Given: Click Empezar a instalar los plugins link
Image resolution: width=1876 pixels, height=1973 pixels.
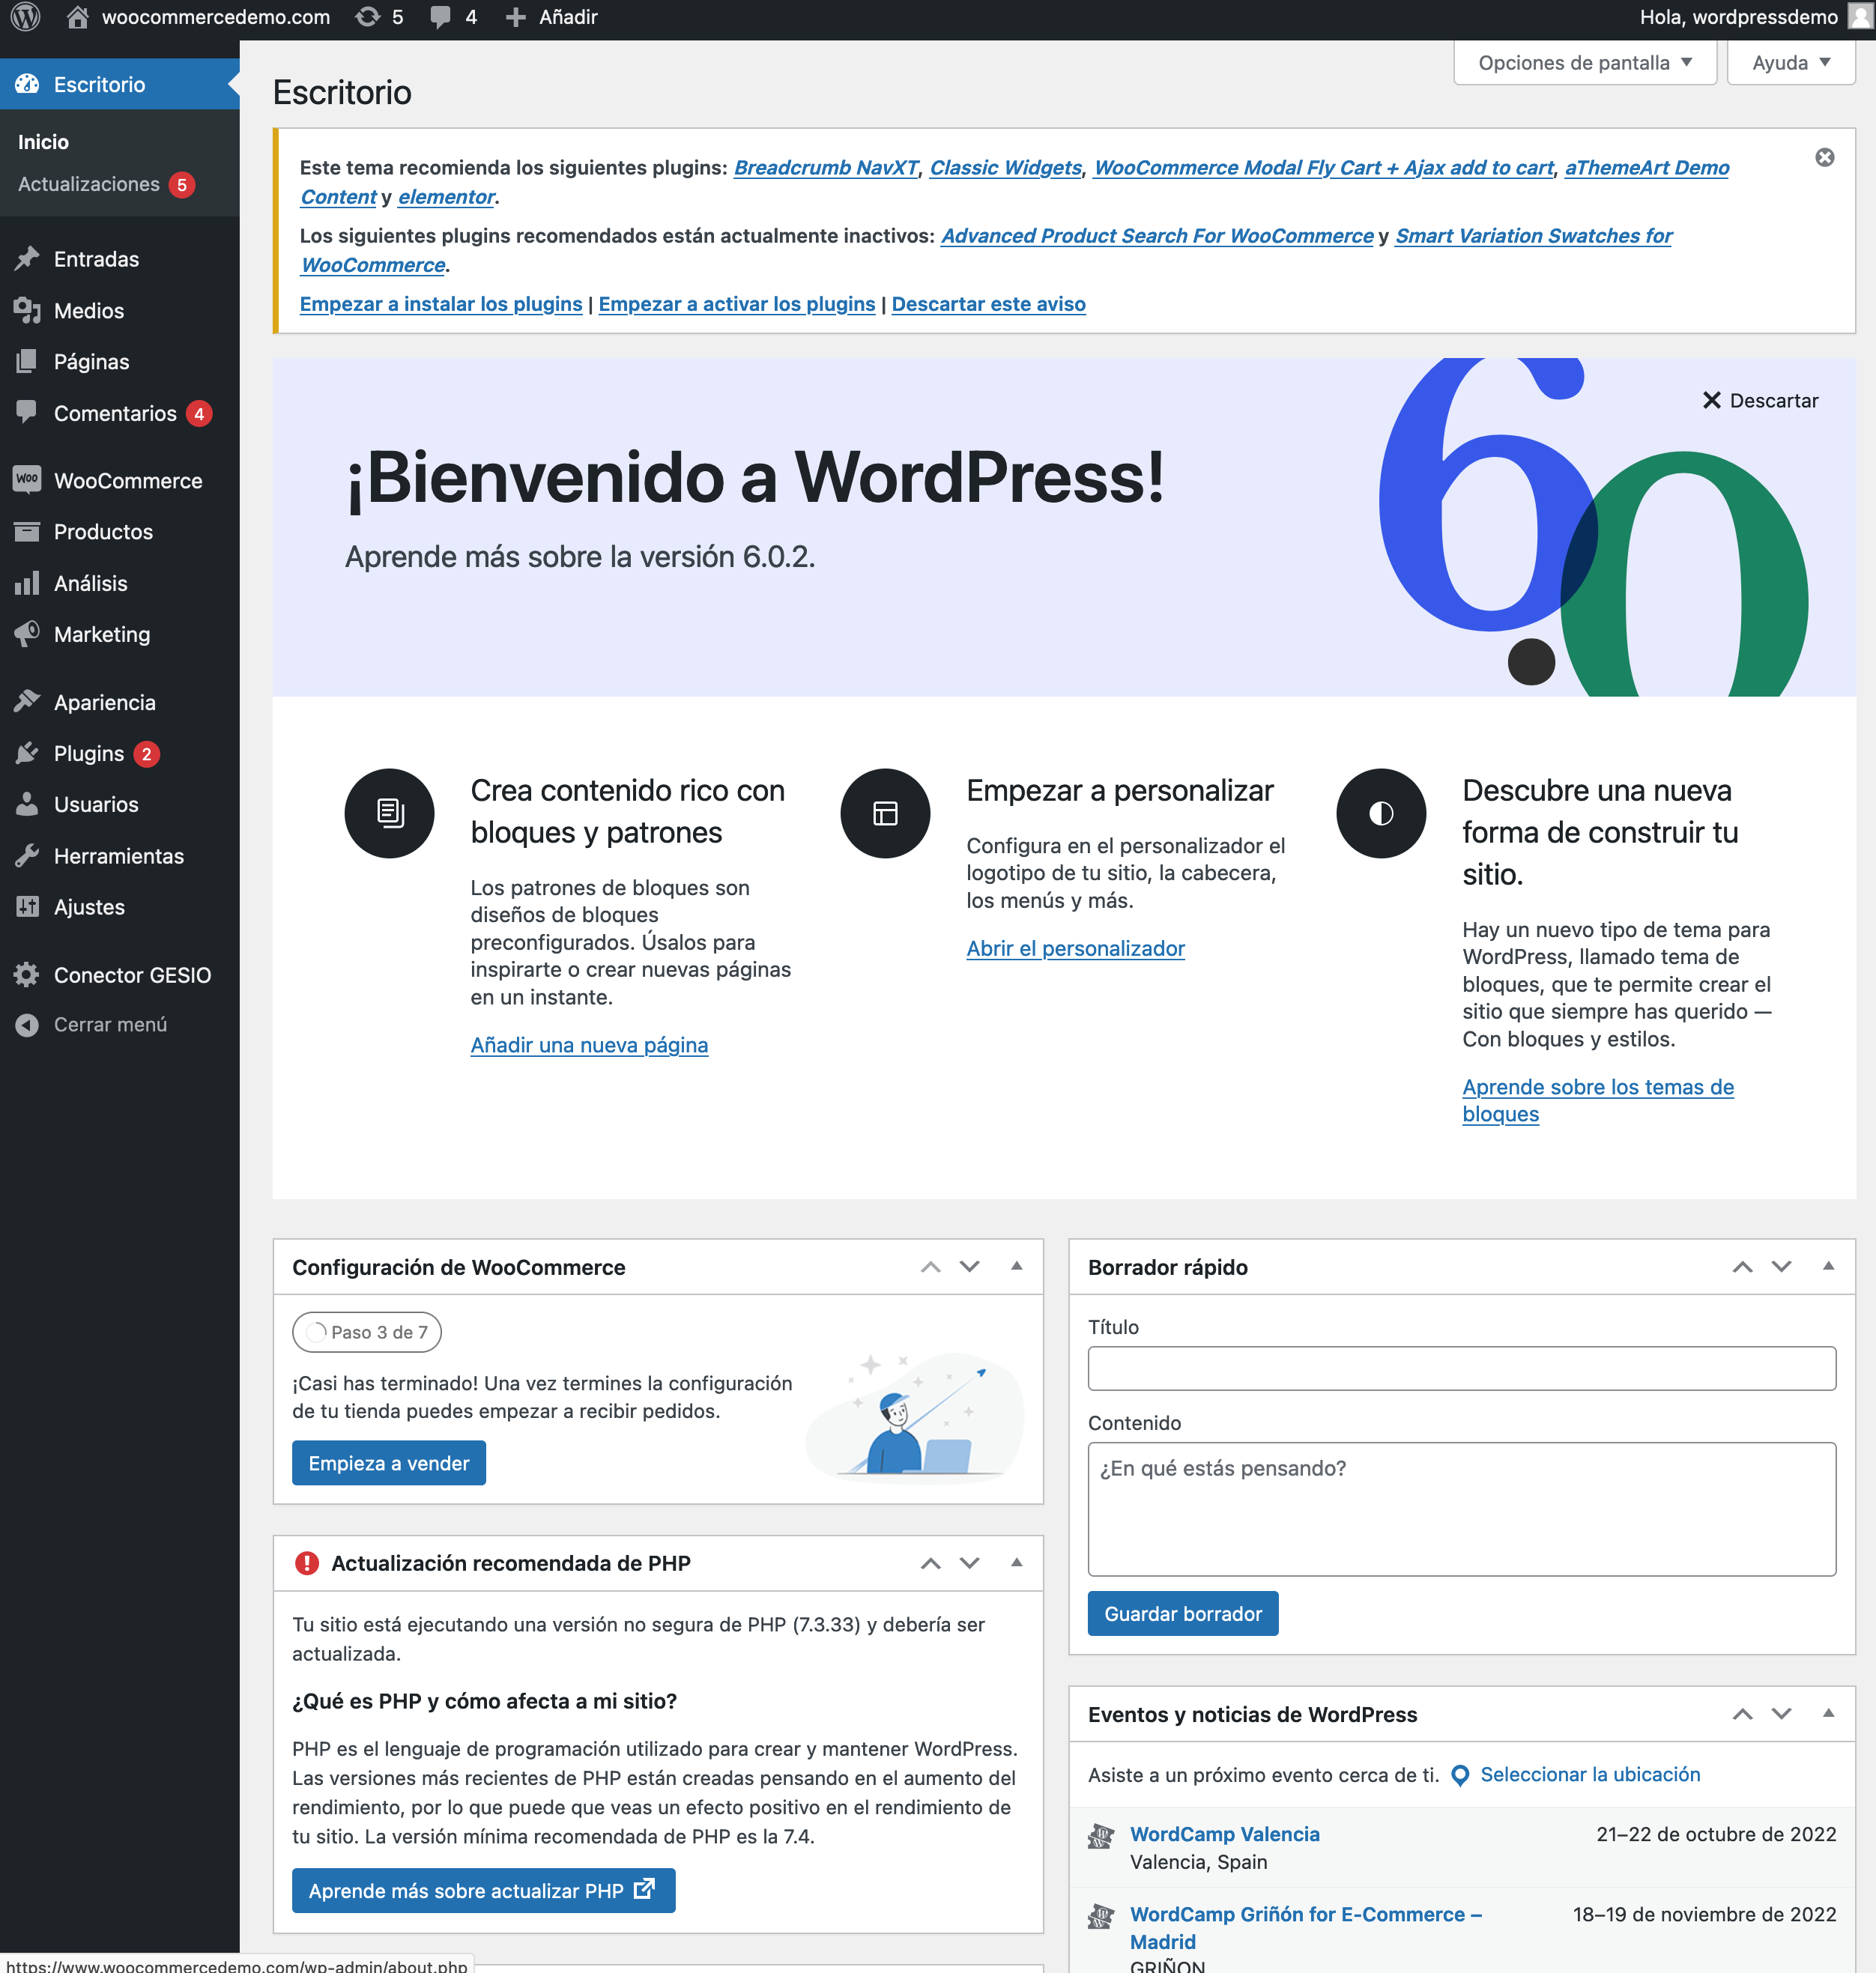Looking at the screenshot, I should tap(441, 304).
